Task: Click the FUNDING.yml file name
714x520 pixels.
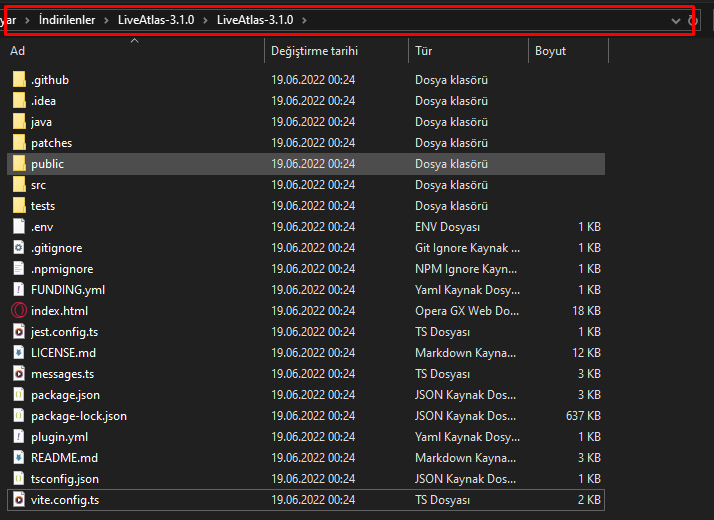Action: tap(68, 290)
